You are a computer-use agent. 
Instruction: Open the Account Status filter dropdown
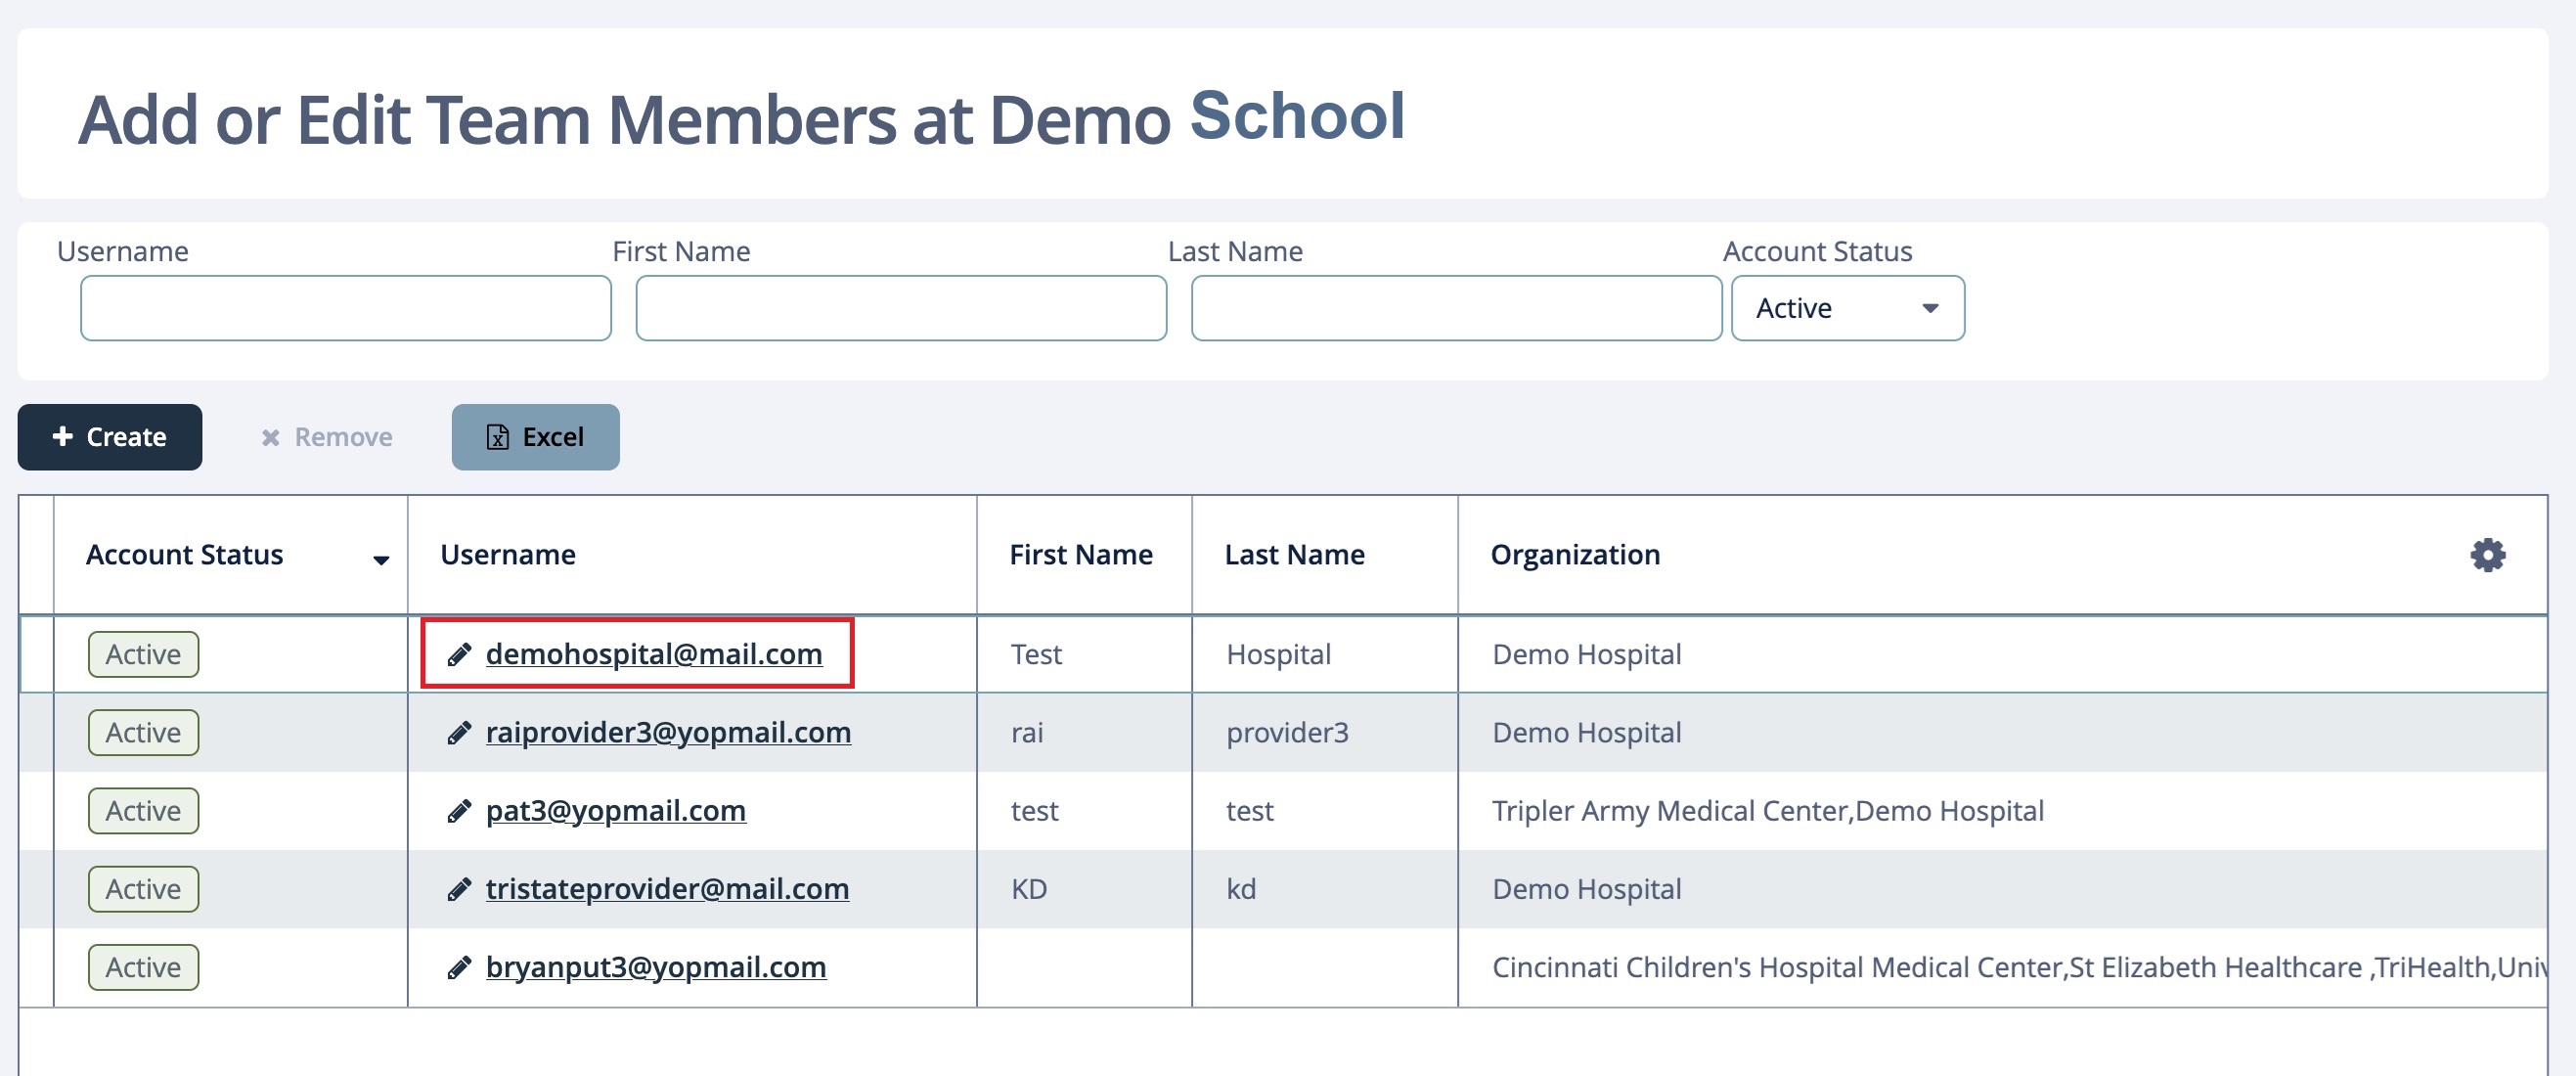pos(1847,308)
